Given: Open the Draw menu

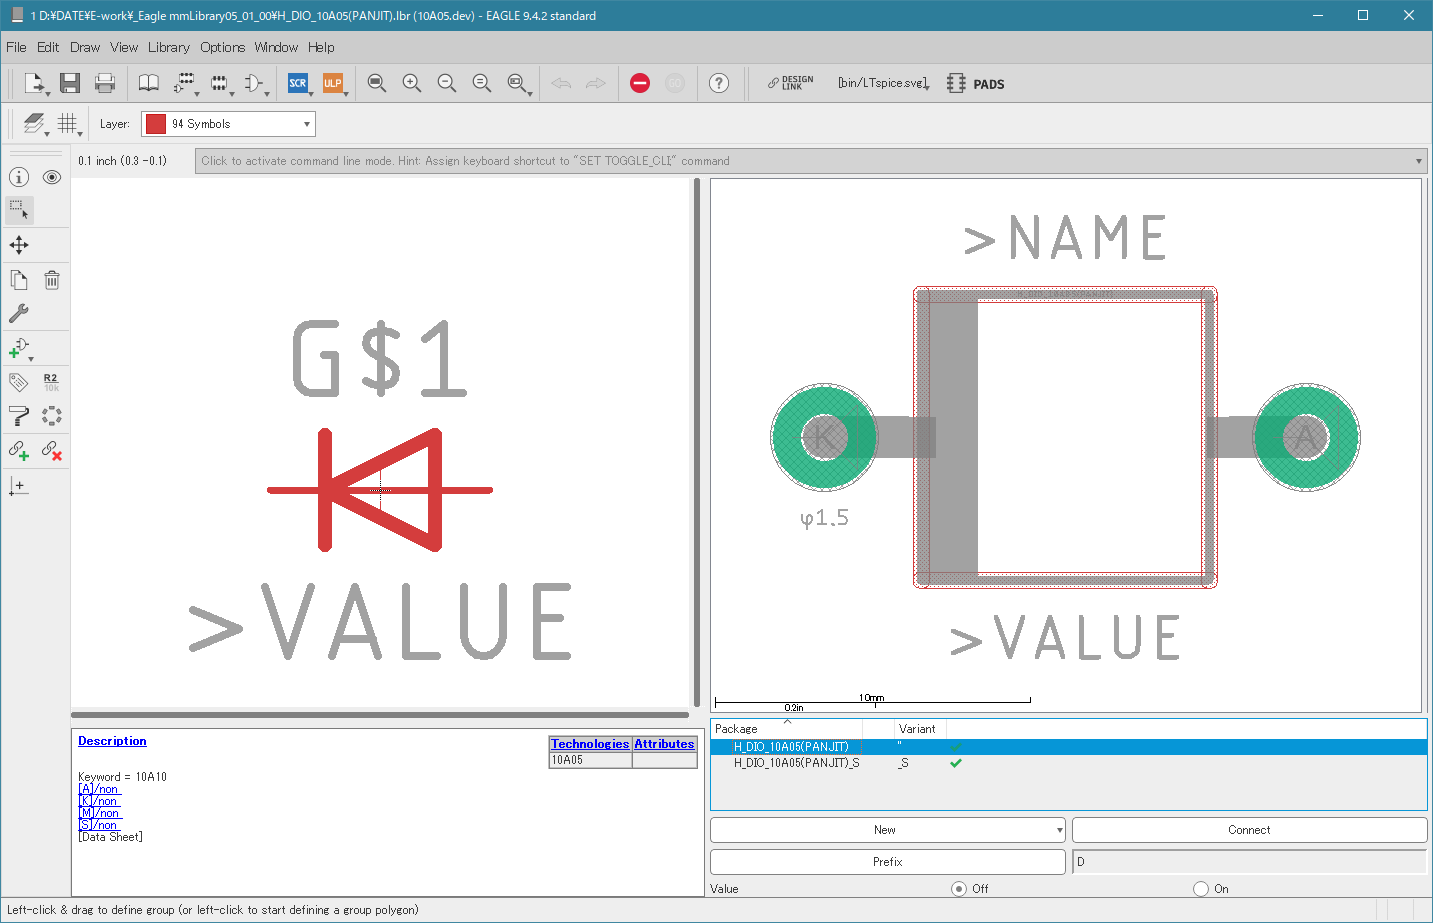Looking at the screenshot, I should (x=85, y=47).
